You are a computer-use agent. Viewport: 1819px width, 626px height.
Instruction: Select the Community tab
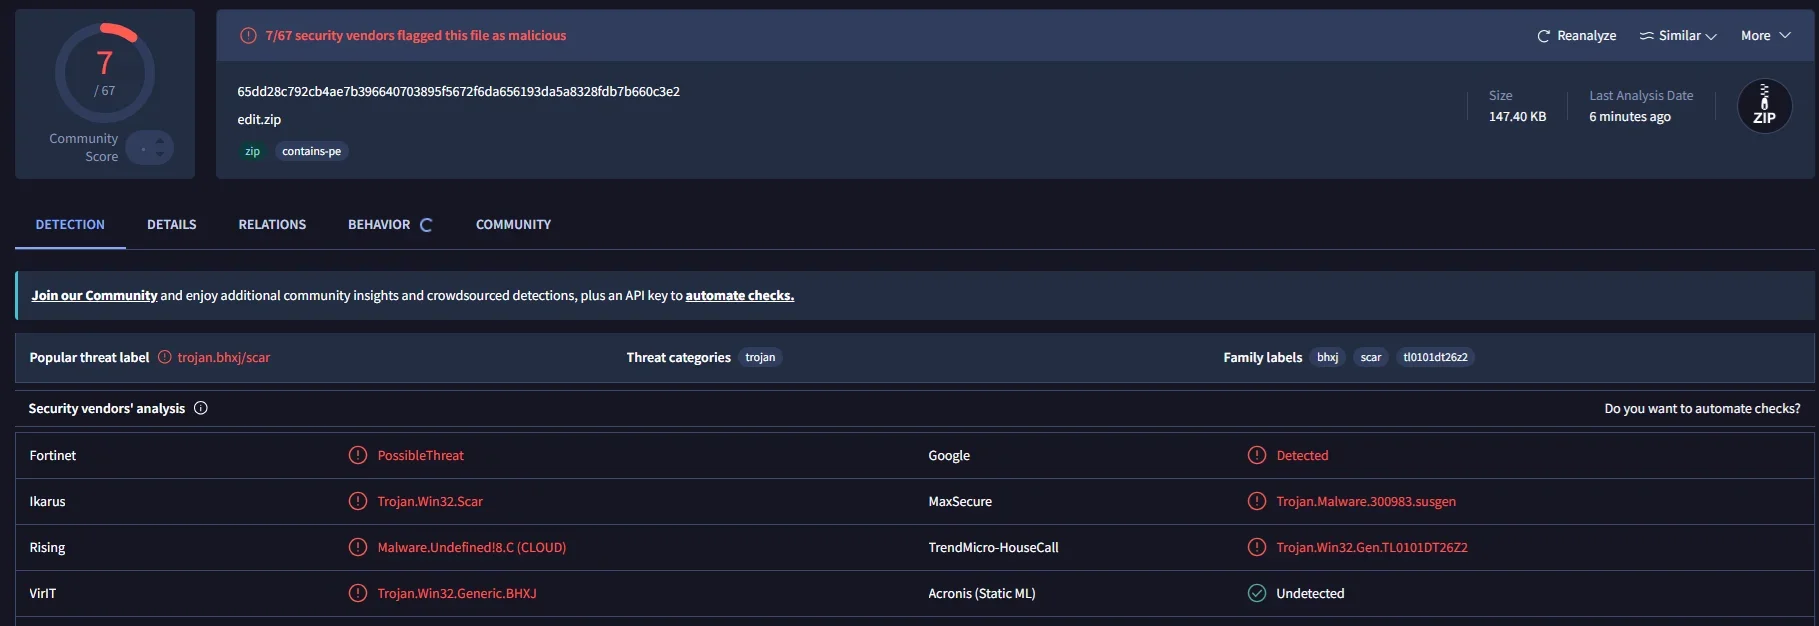click(513, 225)
